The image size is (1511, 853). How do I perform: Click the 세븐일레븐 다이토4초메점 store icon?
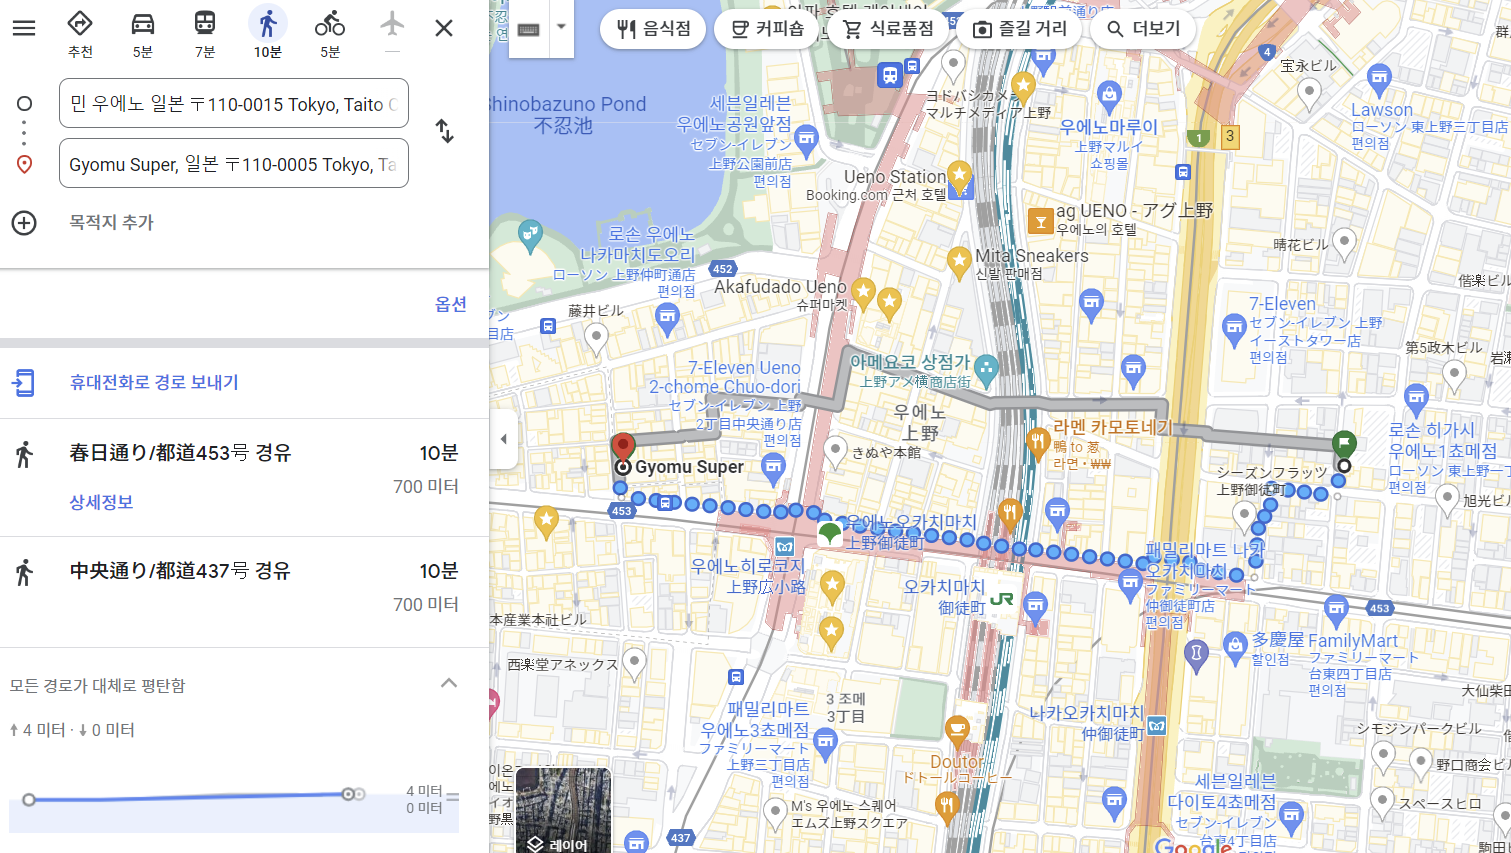tap(1291, 819)
